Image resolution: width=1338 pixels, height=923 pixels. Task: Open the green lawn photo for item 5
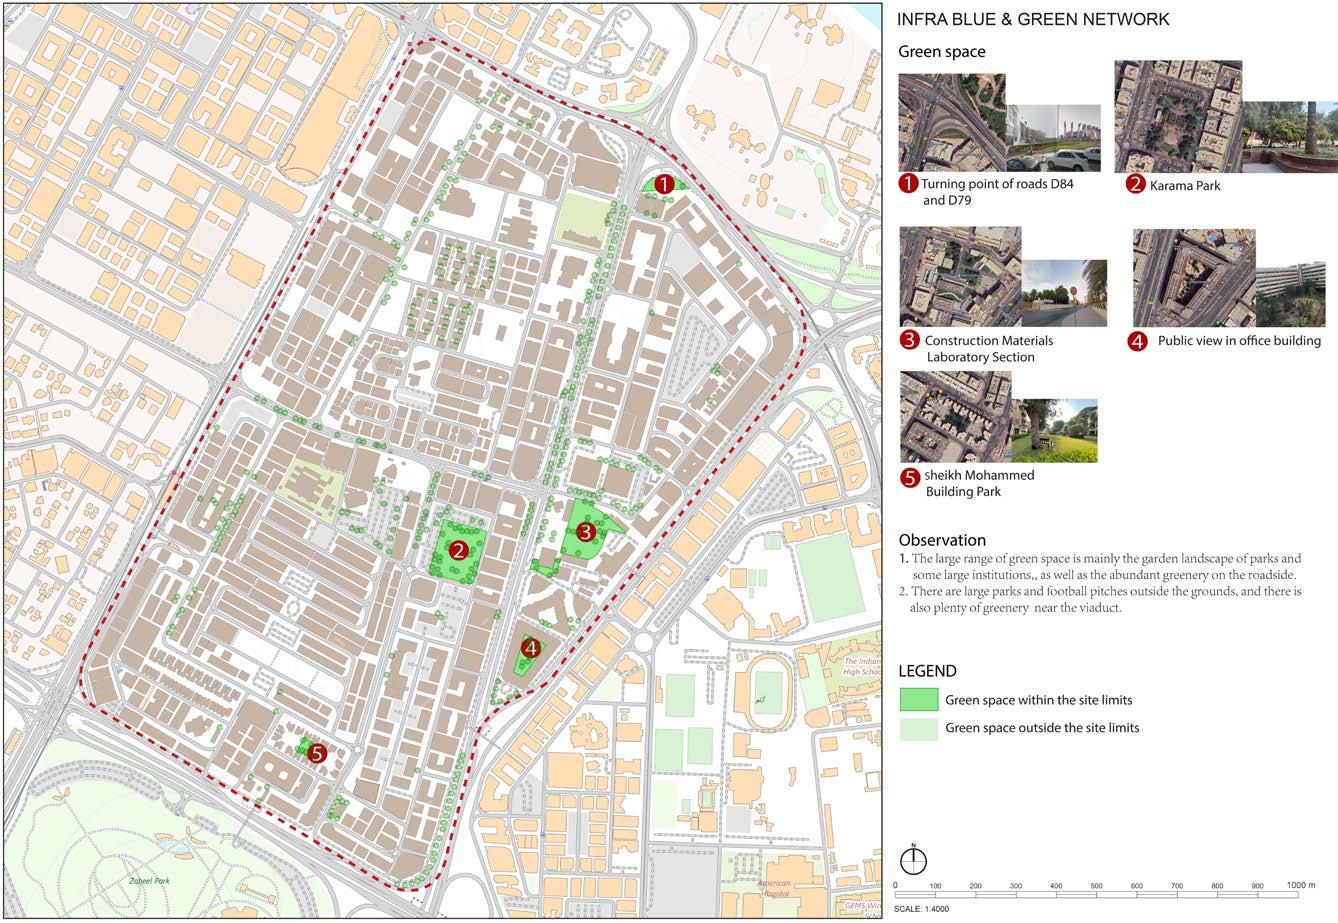(1054, 431)
